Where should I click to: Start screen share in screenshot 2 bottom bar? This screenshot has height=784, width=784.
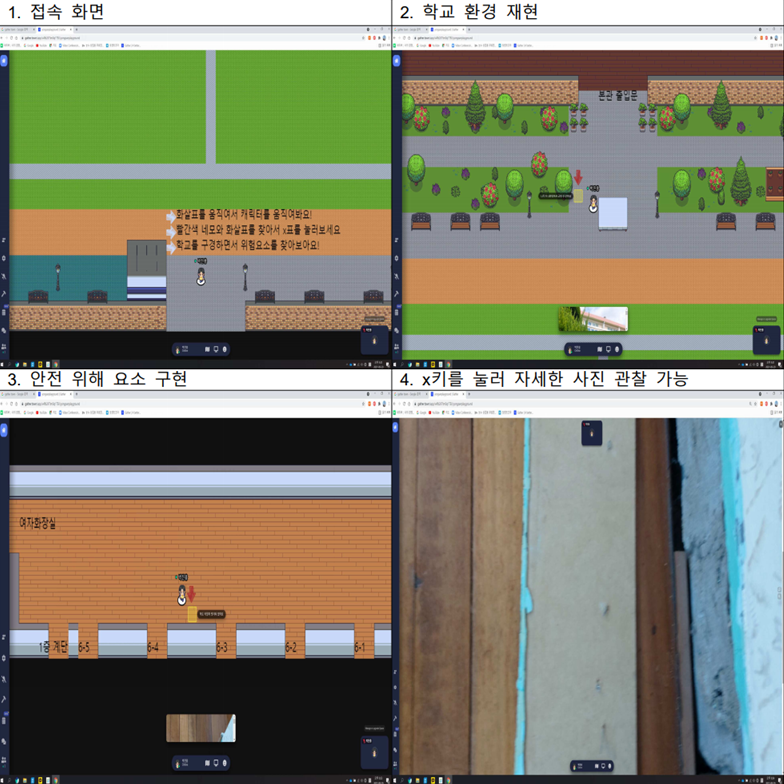608,349
